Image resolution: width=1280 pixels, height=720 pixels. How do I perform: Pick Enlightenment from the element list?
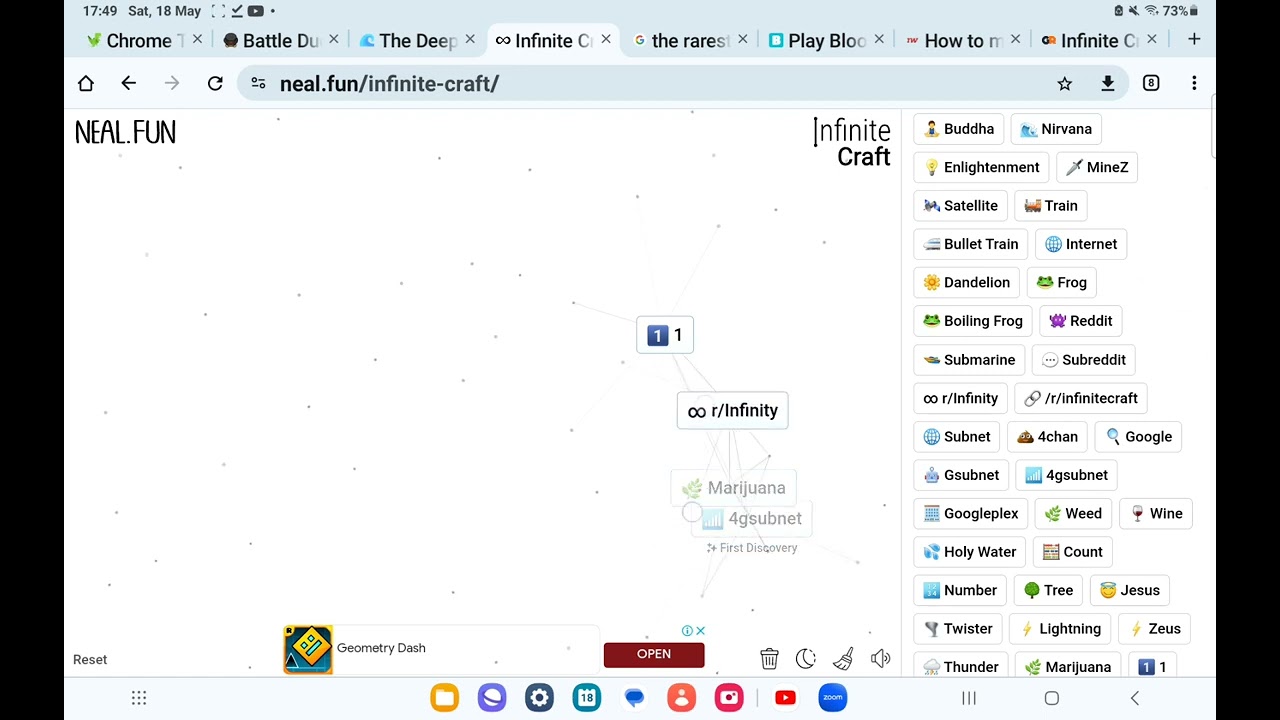[x=981, y=167]
